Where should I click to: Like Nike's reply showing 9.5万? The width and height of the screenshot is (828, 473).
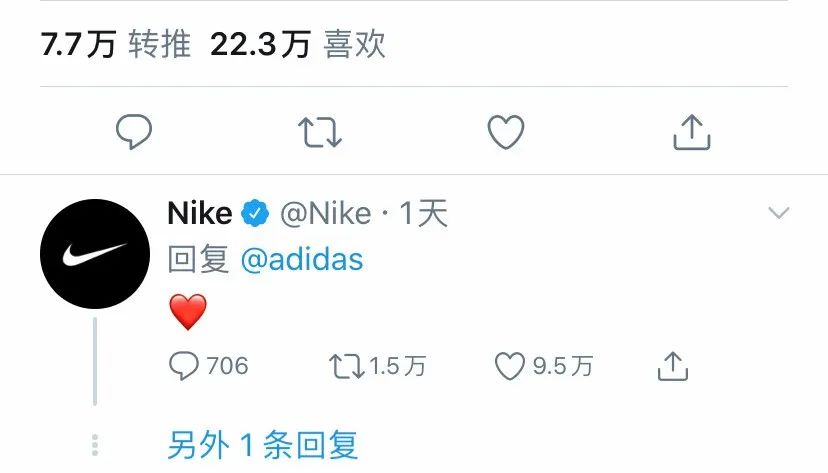tap(544, 366)
